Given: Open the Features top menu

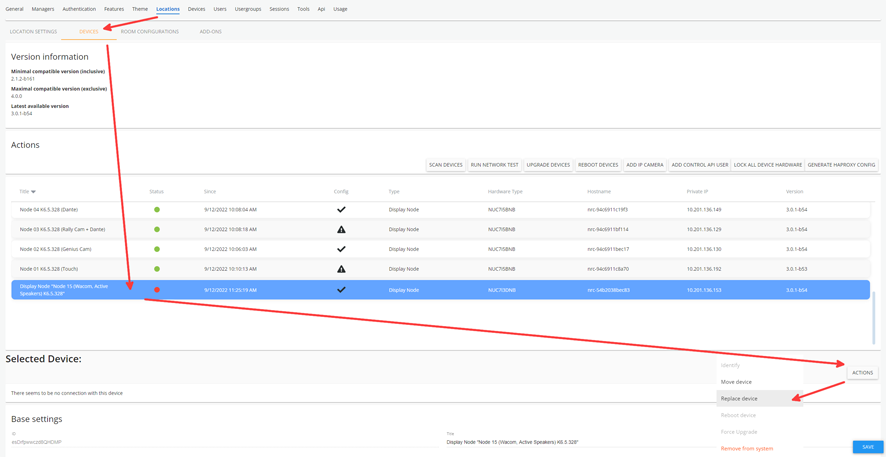Looking at the screenshot, I should click(x=114, y=9).
